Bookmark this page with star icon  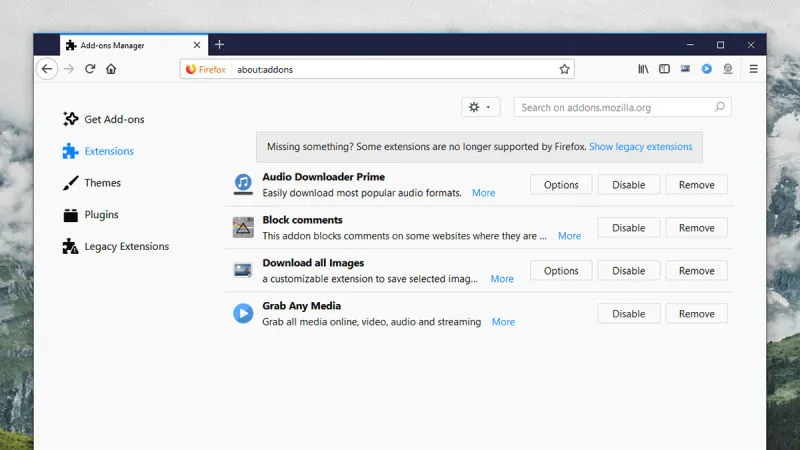(564, 69)
